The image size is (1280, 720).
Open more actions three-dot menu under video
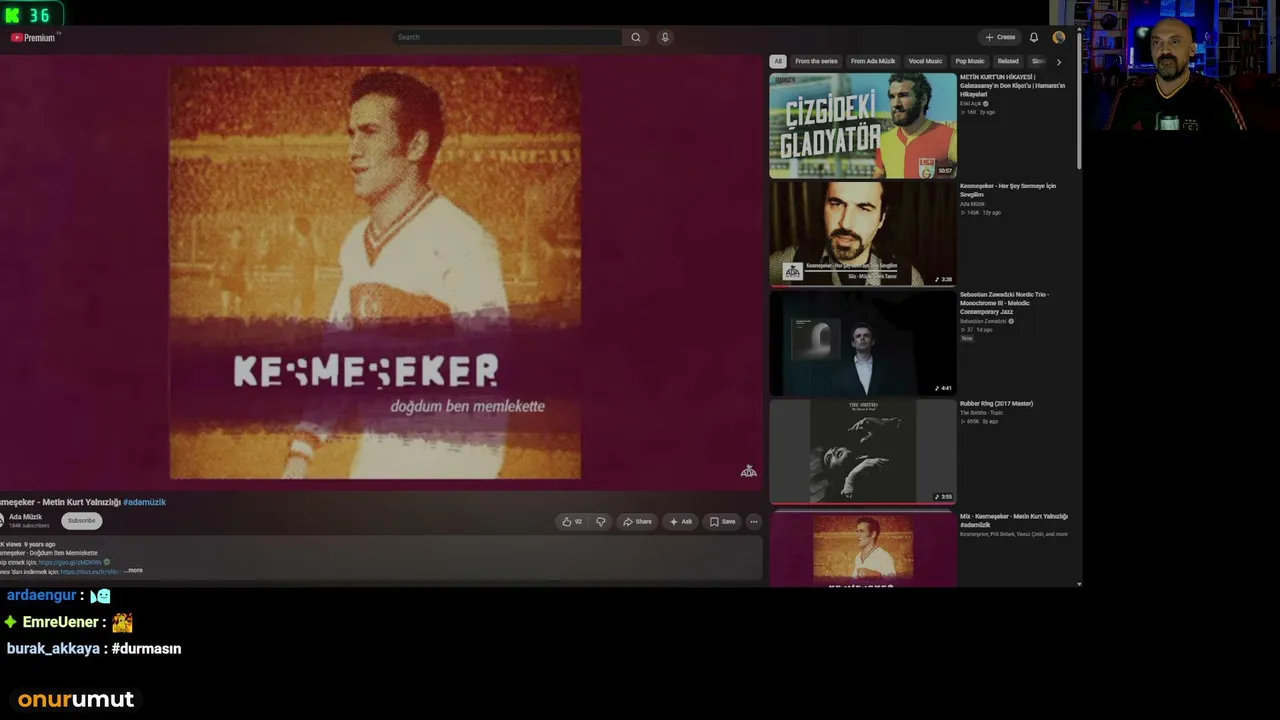[754, 521]
